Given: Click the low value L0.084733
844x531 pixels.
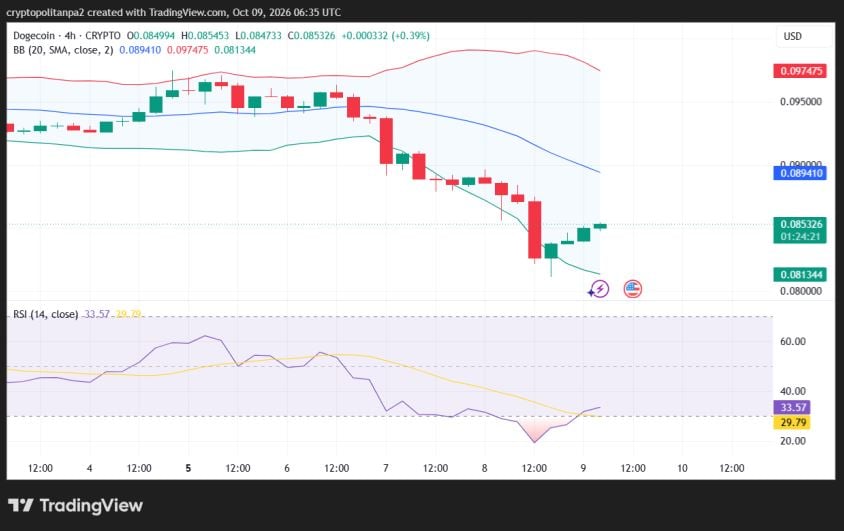Looking at the screenshot, I should click(258, 36).
